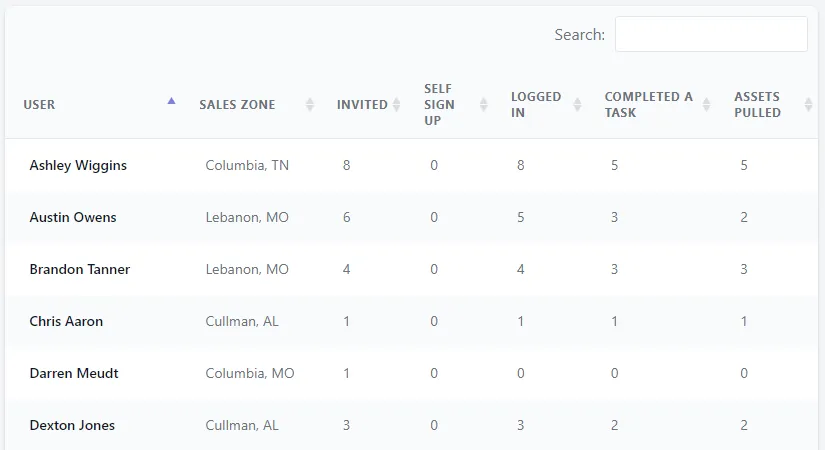Click the Self Sign Up sort icon
825x450 pixels.
coord(484,105)
